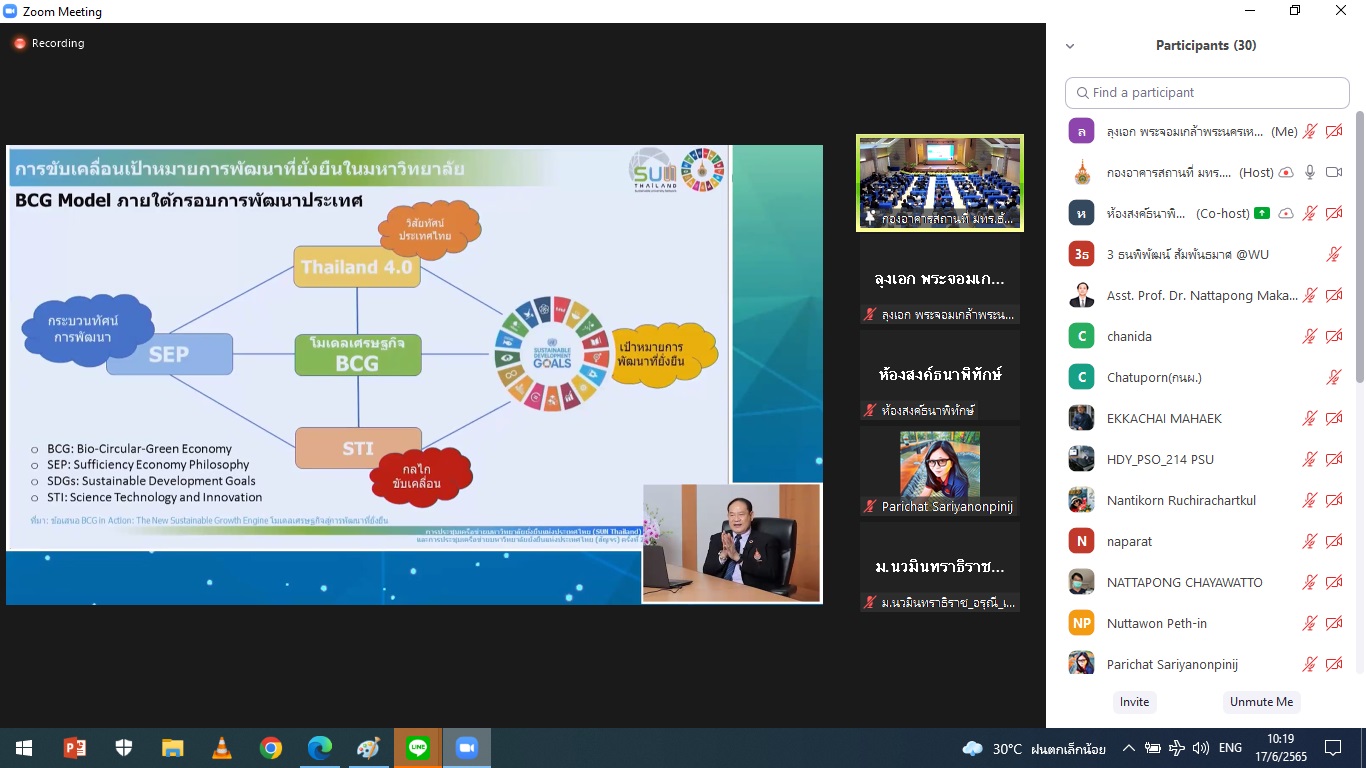This screenshot has height=768, width=1366.
Task: Click the camera-off icon for Asst. Prof. Dr. Nattapong
Action: pyautogui.click(x=1334, y=296)
